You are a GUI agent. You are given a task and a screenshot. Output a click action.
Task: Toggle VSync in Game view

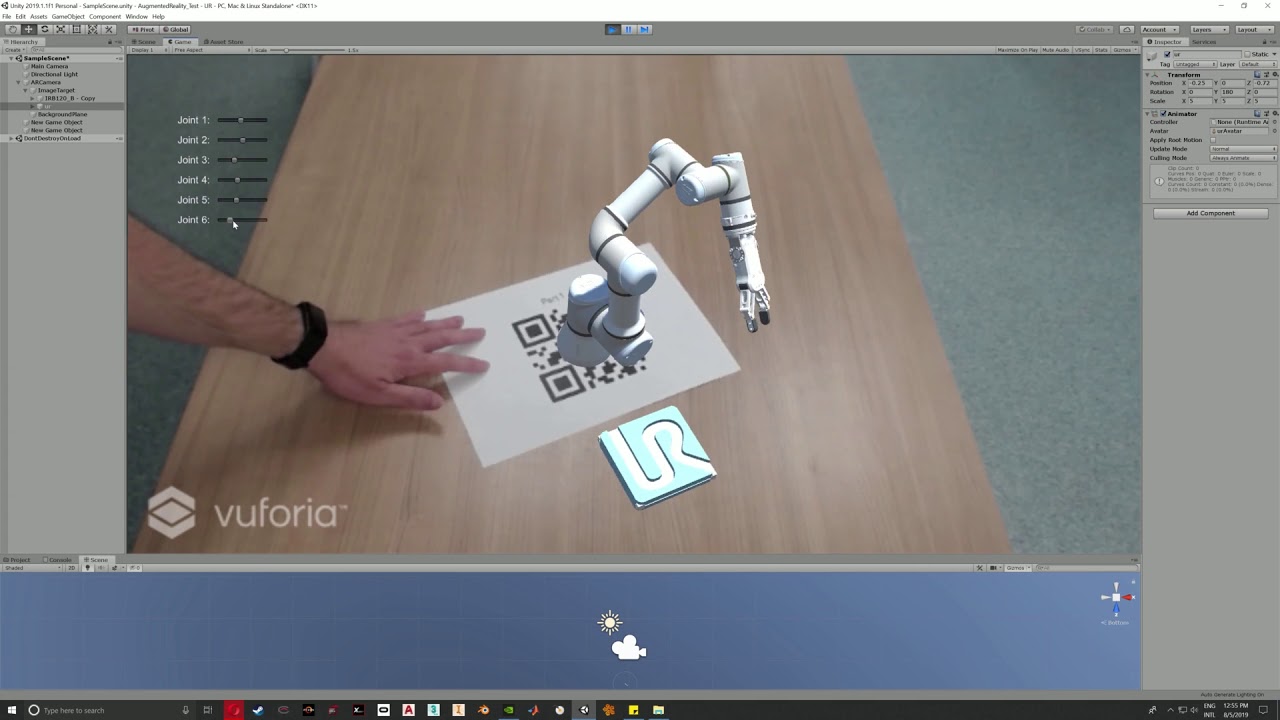tap(1082, 50)
